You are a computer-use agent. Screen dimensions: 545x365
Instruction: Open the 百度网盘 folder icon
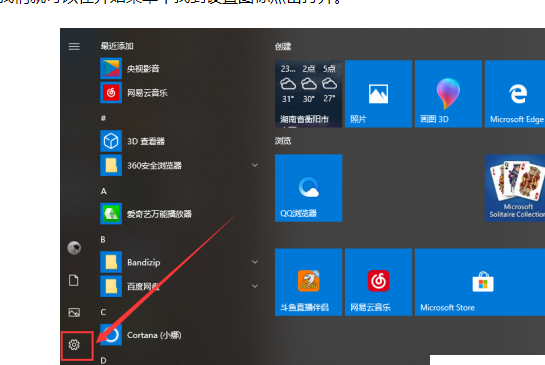pyautogui.click(x=111, y=286)
